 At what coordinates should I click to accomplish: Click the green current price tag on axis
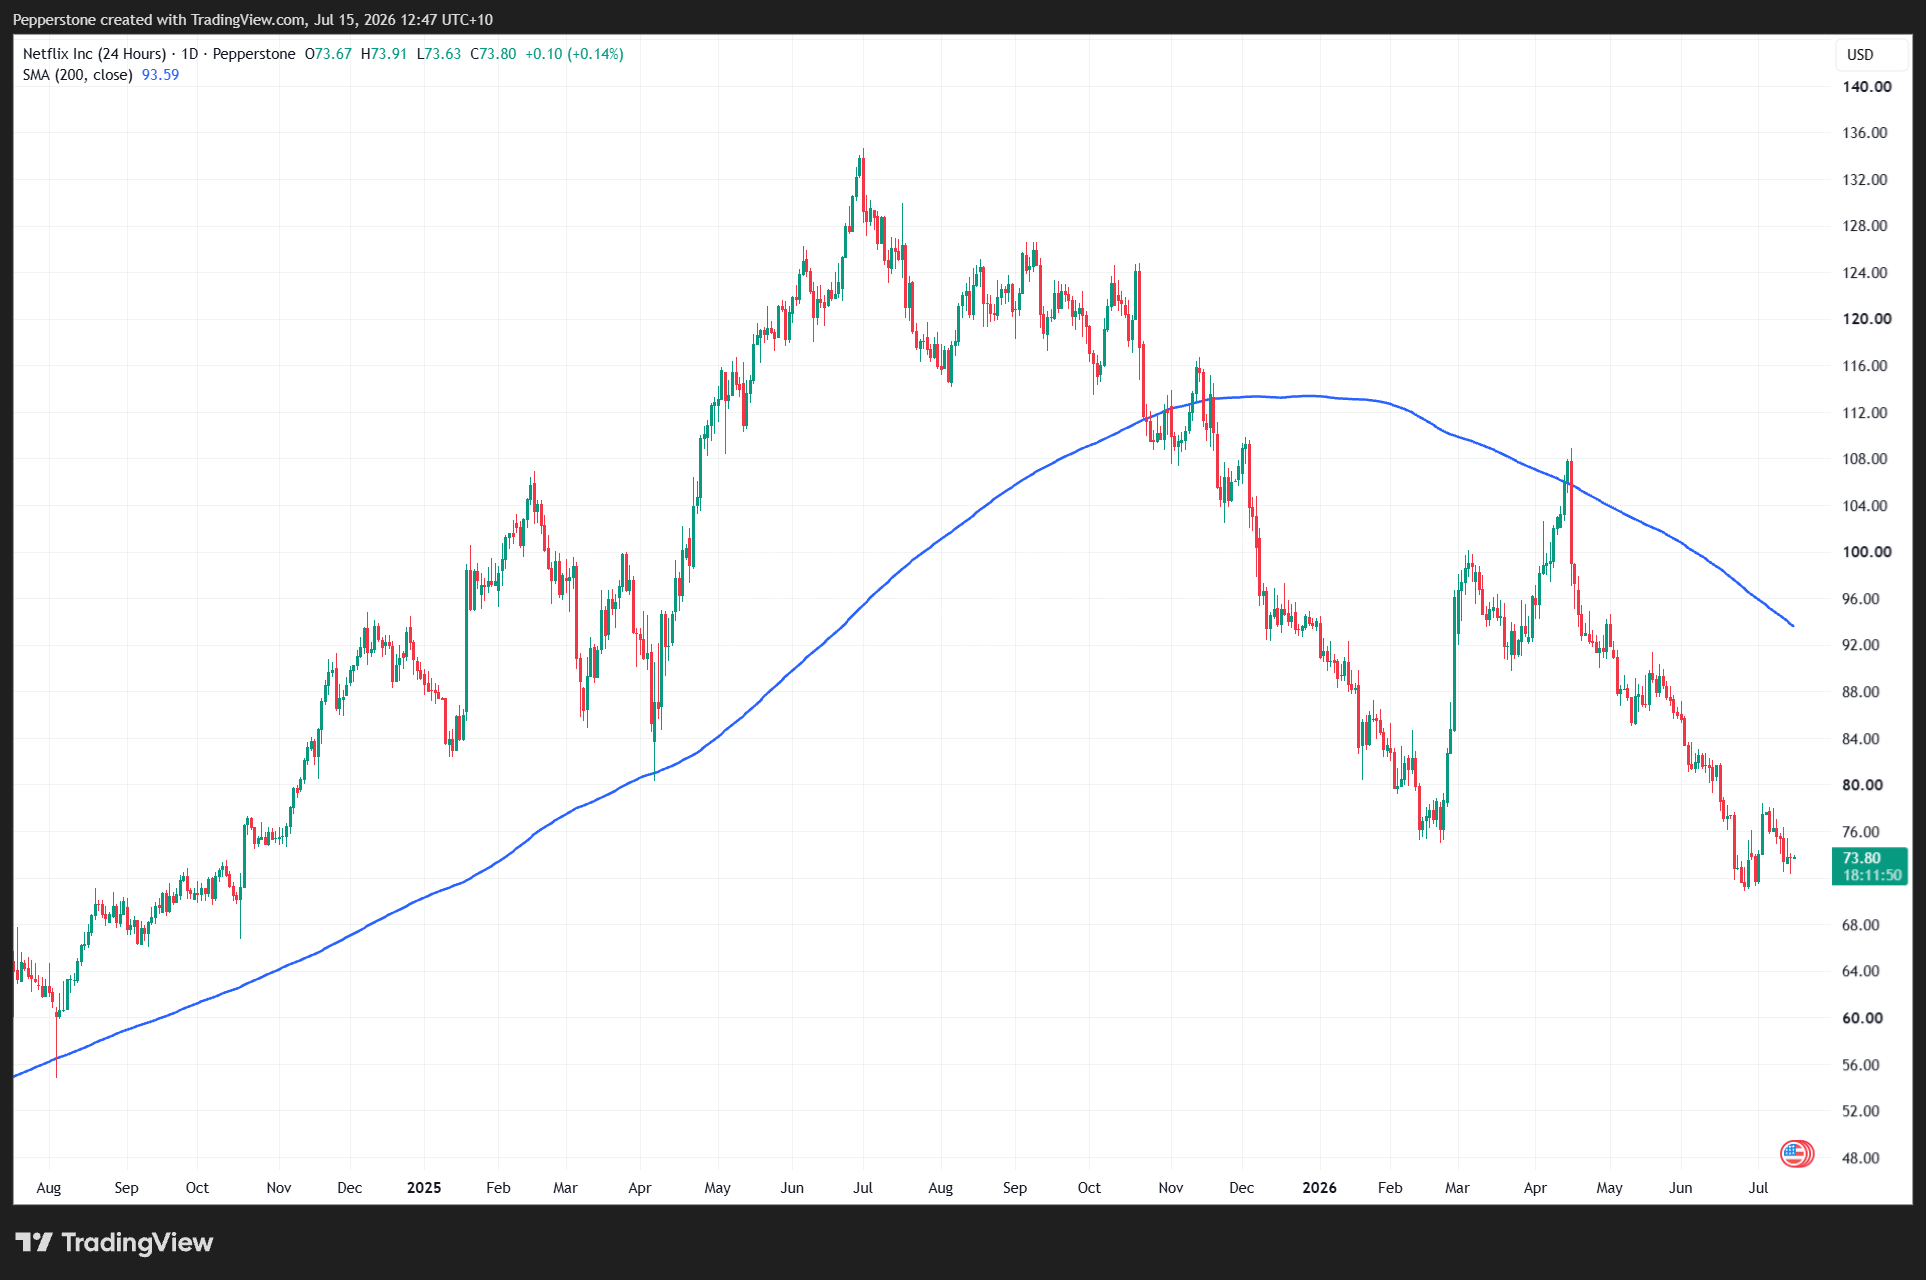(x=1870, y=866)
